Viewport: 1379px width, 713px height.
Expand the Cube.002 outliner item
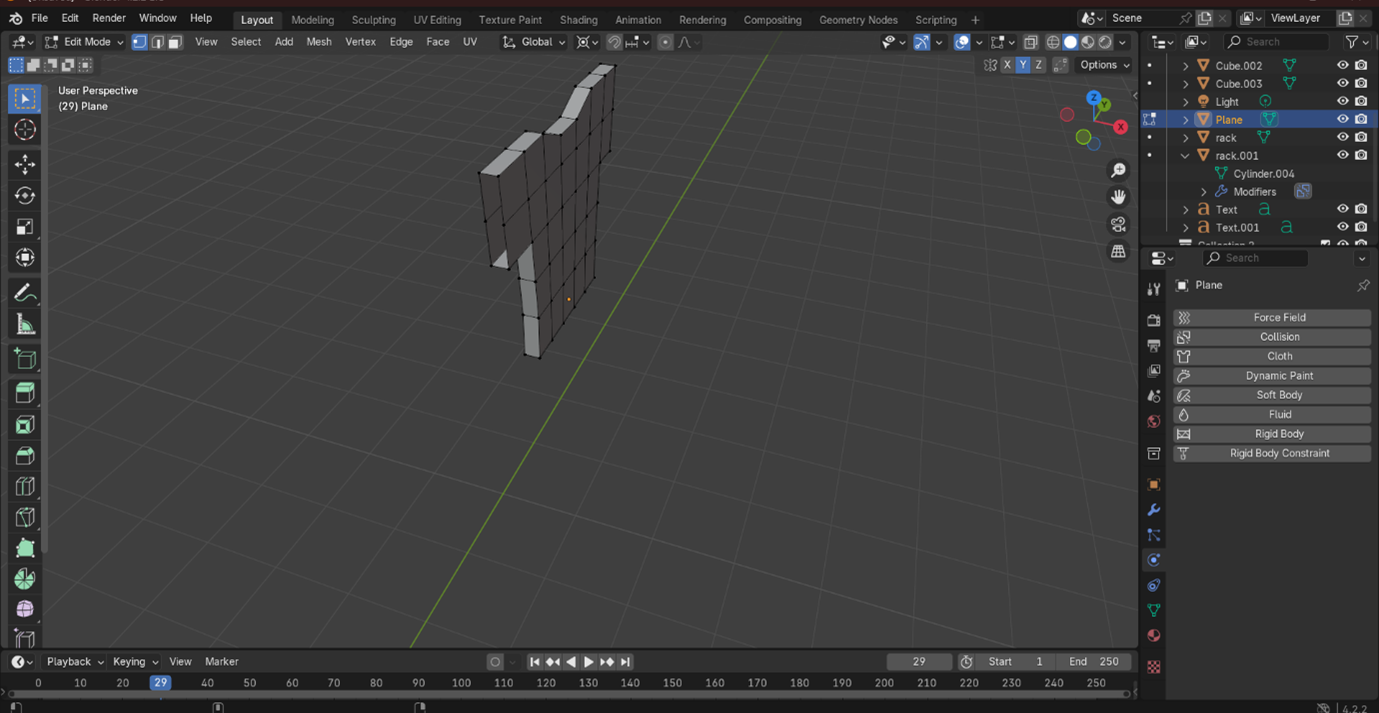(x=1186, y=66)
